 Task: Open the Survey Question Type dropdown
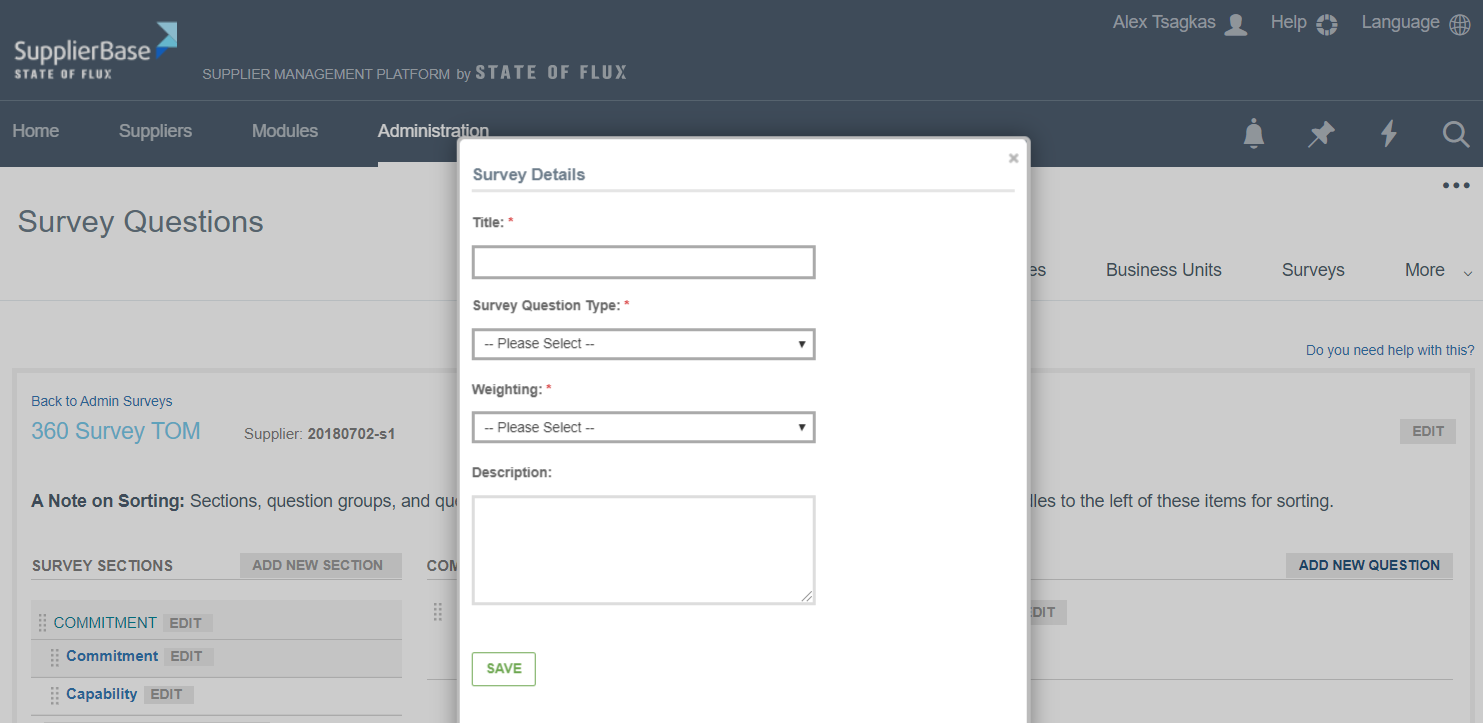[644, 344]
